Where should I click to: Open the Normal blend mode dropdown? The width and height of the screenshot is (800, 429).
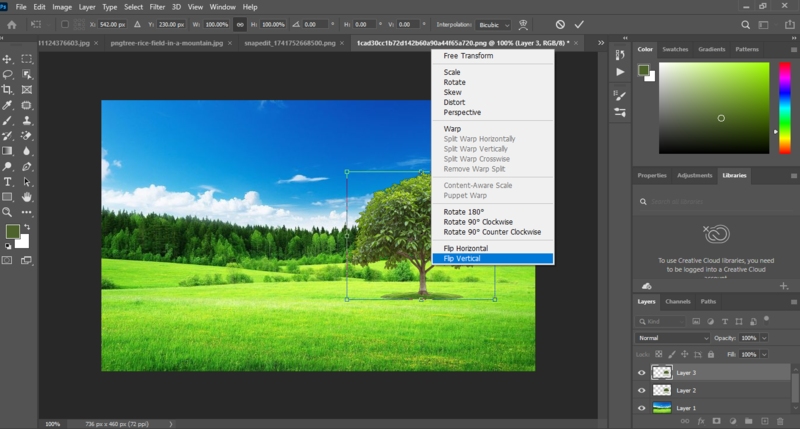[x=673, y=338]
